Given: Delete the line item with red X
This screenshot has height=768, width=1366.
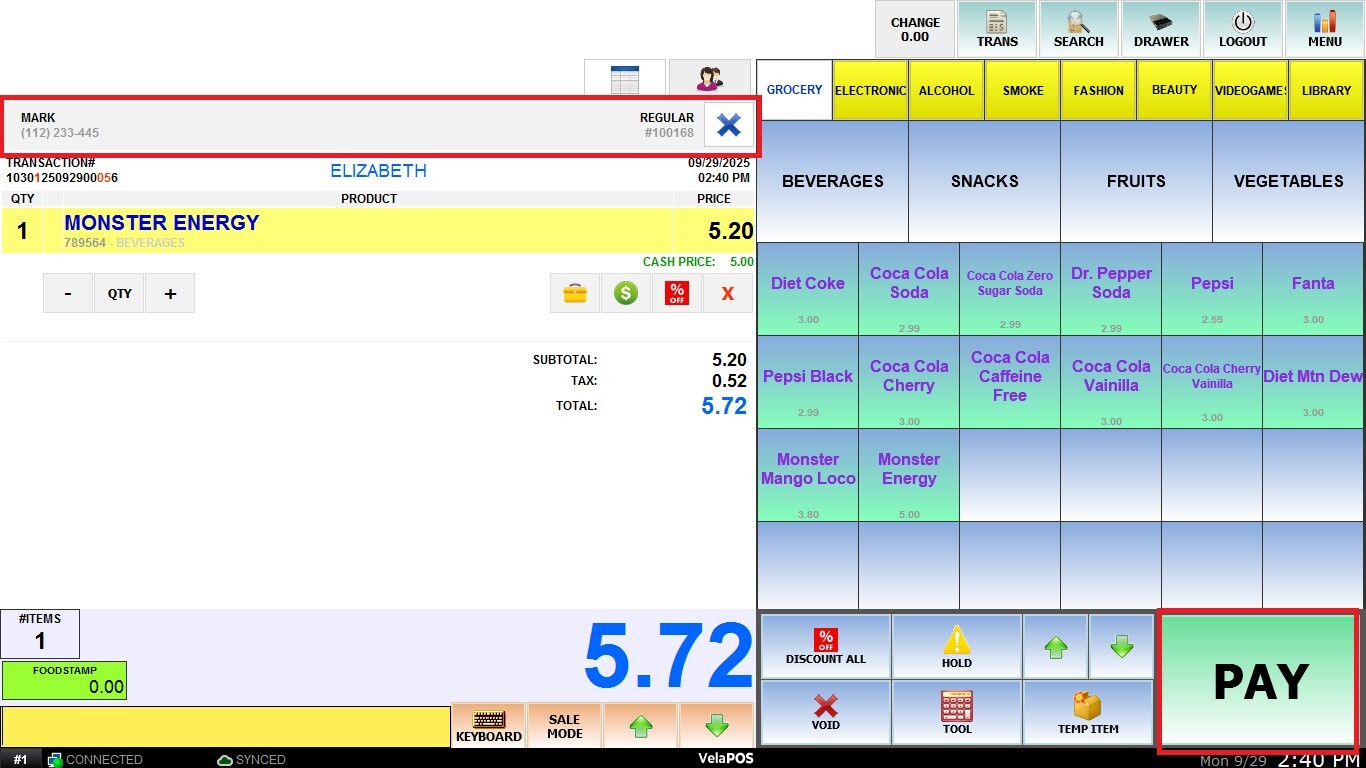Looking at the screenshot, I should [x=727, y=293].
